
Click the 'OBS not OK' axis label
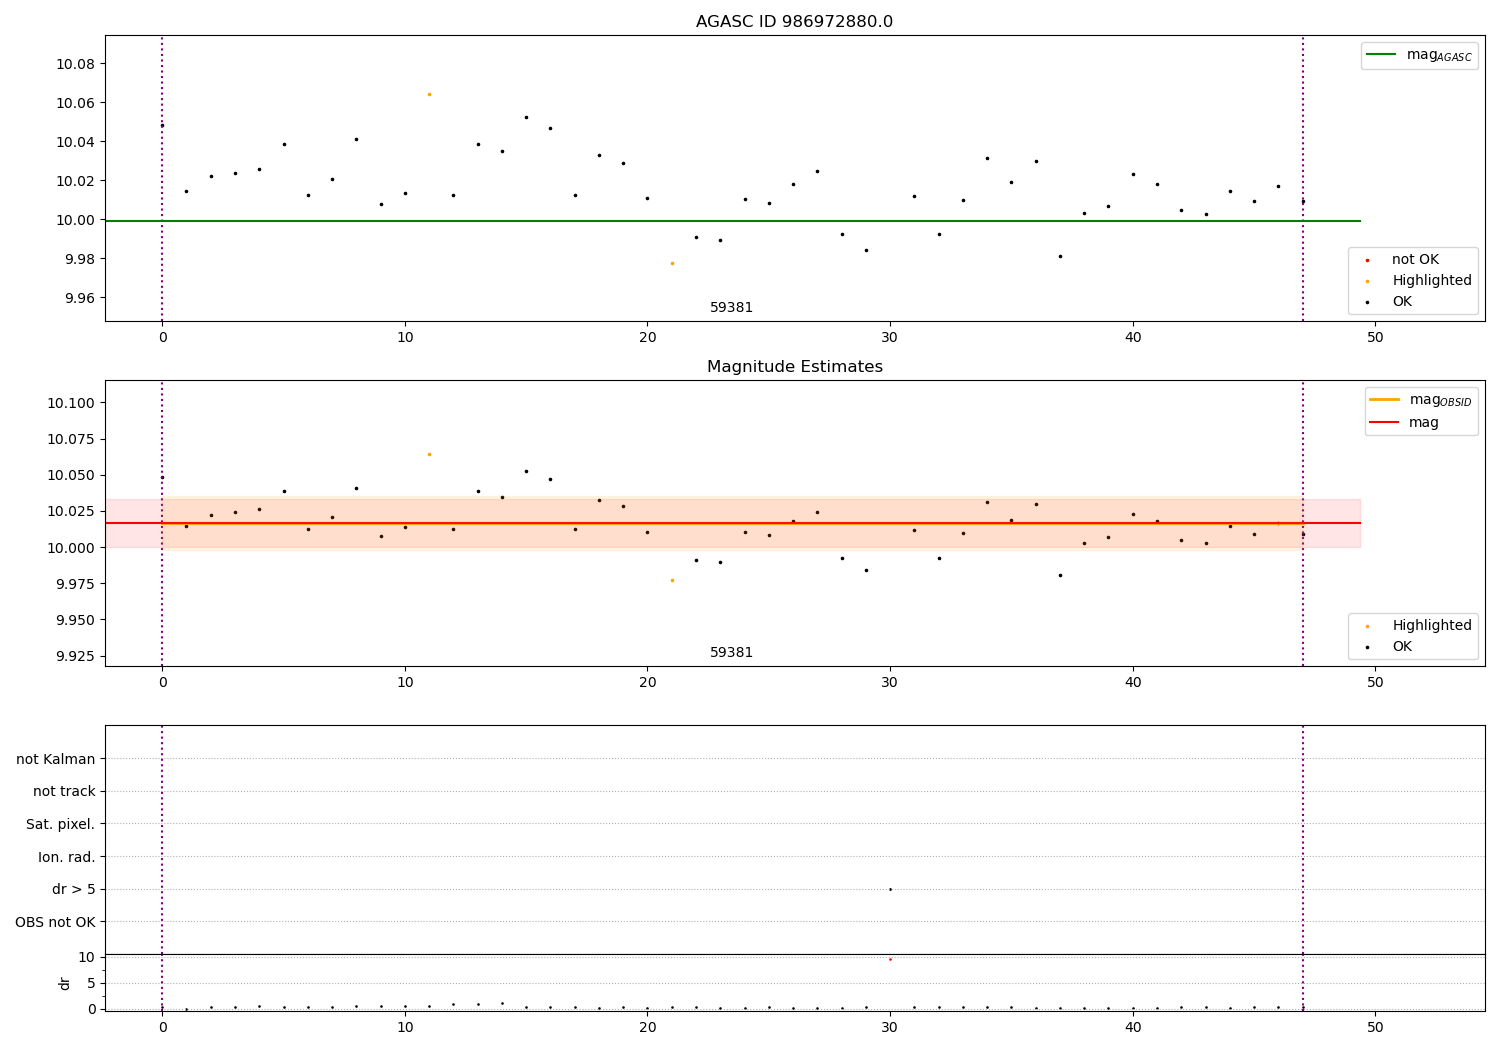[x=56, y=922]
